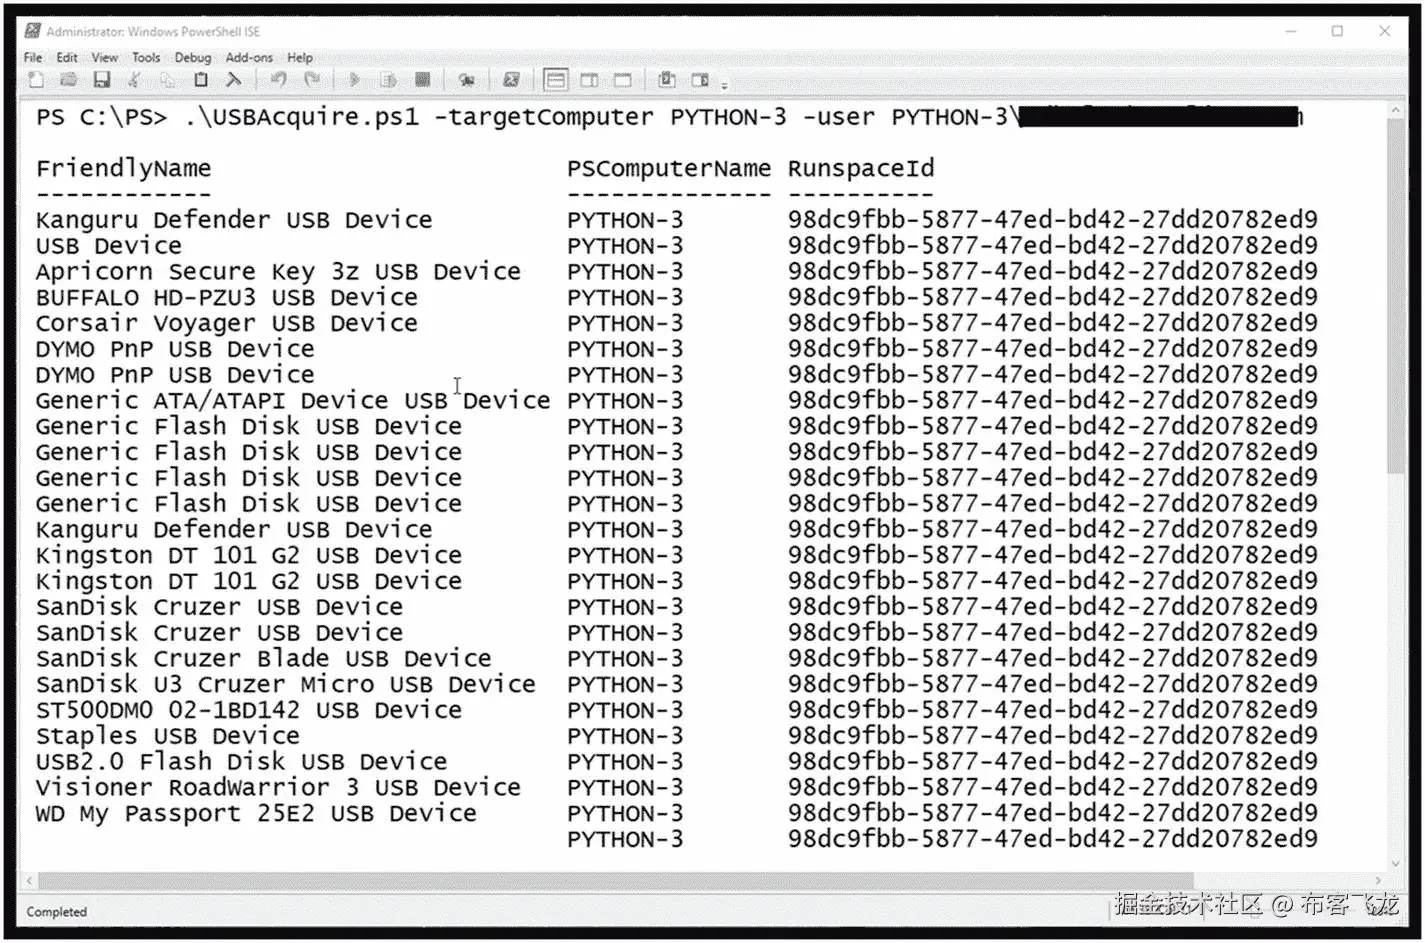Maximize the PowerShell ISE window

1337,31
